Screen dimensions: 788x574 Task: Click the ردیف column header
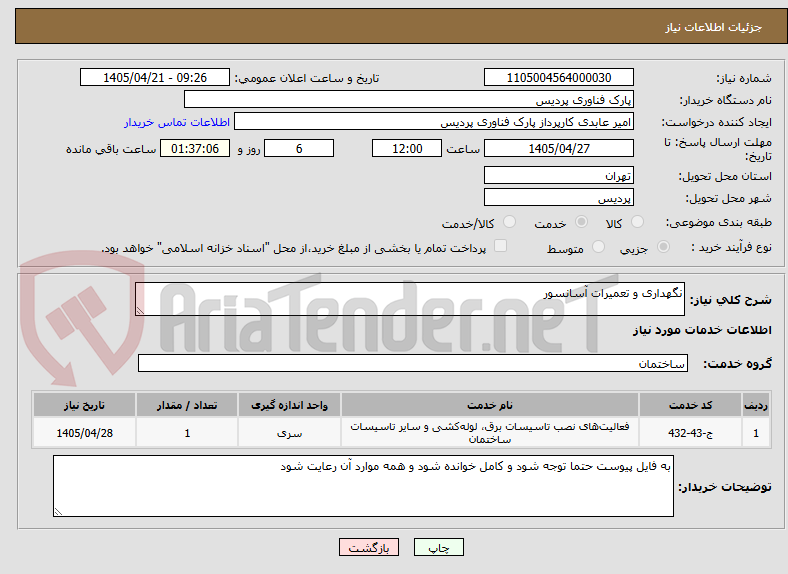(x=756, y=405)
